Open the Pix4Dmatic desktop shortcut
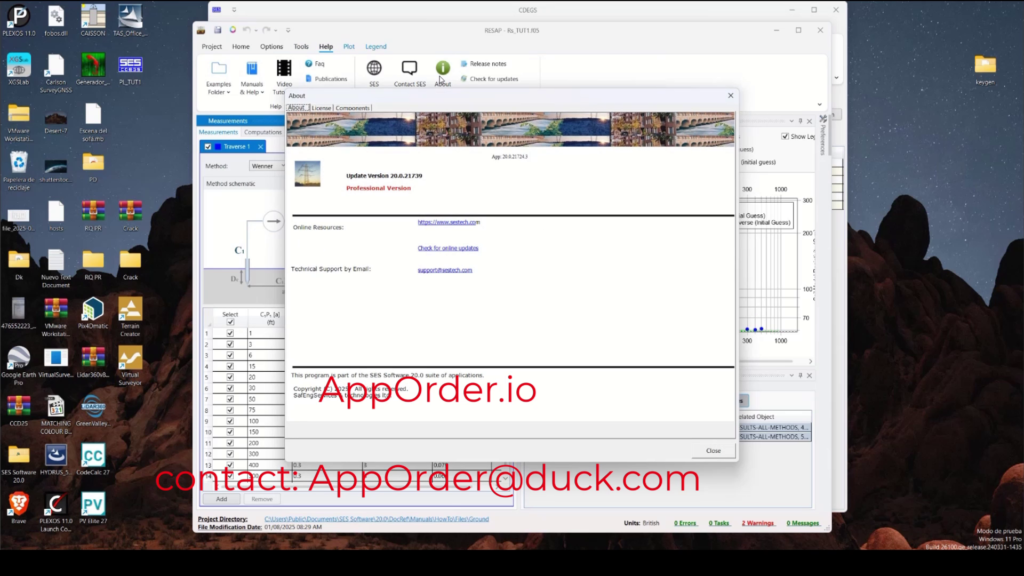Viewport: 1024px width, 576px height. click(93, 313)
